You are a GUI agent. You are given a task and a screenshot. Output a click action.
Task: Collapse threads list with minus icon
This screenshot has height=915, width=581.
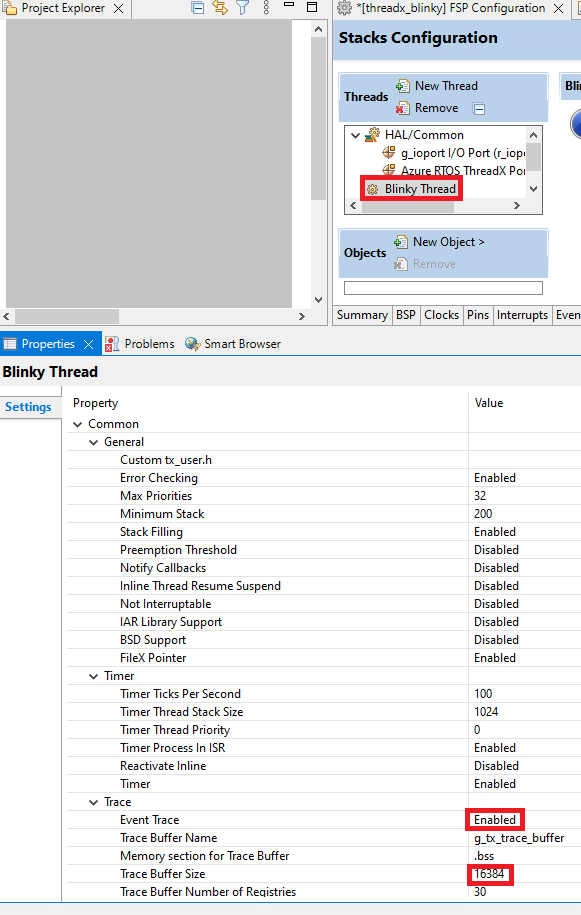(479, 109)
